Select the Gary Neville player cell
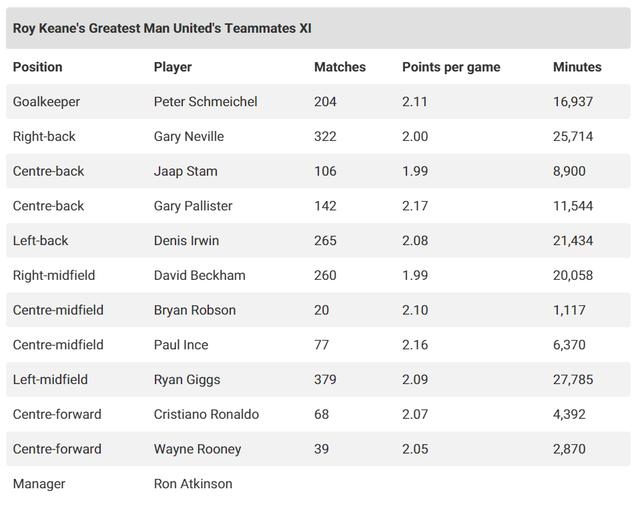This screenshot has height=509, width=640. pyautogui.click(x=189, y=136)
